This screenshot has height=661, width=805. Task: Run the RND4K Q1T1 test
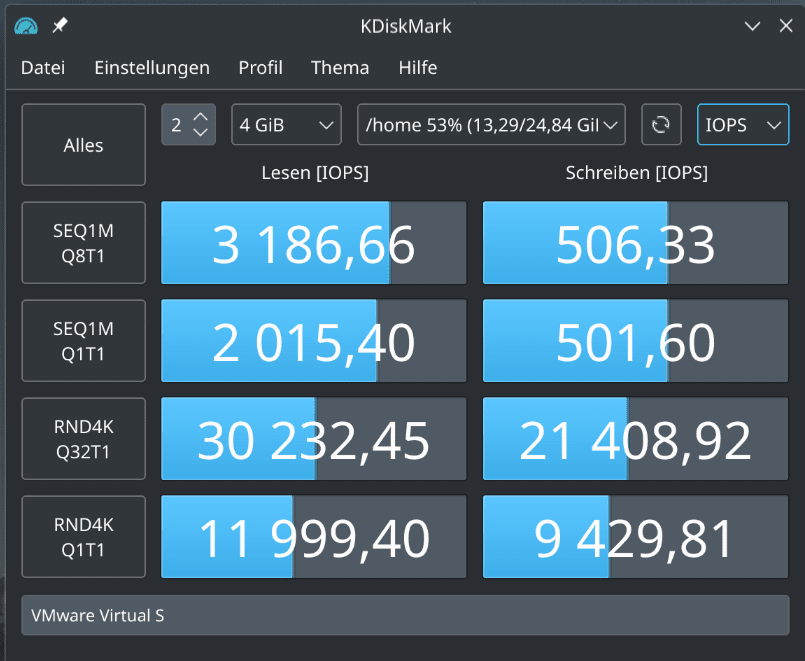coord(84,537)
